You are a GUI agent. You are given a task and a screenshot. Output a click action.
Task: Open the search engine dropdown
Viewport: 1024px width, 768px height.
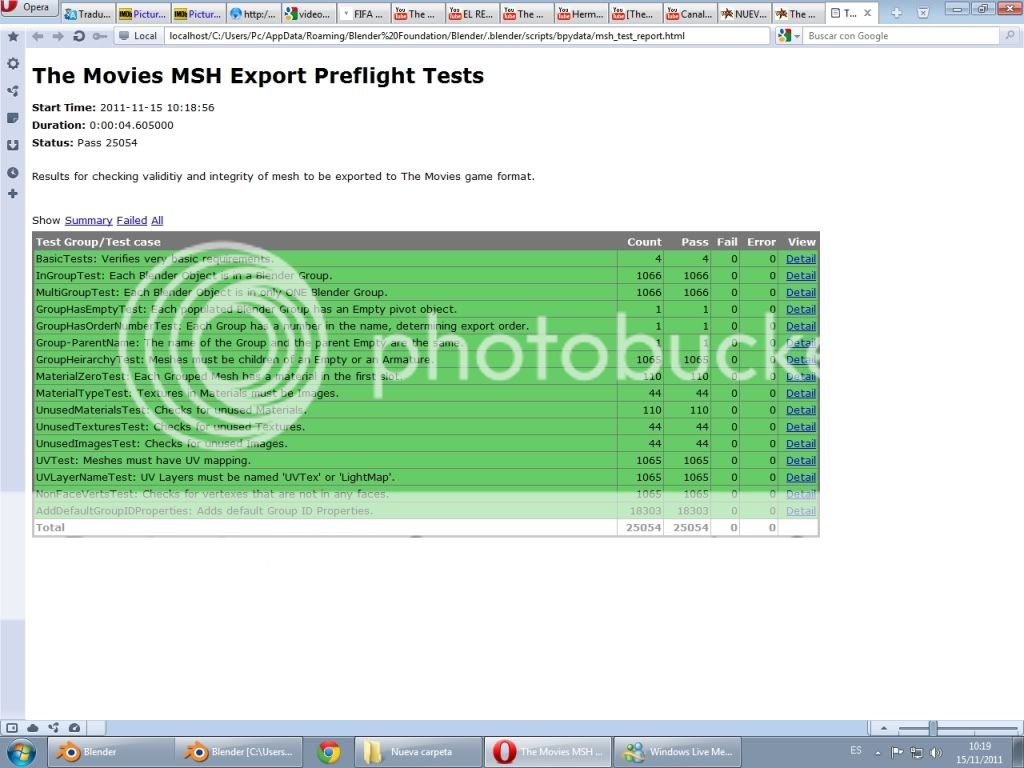tap(788, 36)
